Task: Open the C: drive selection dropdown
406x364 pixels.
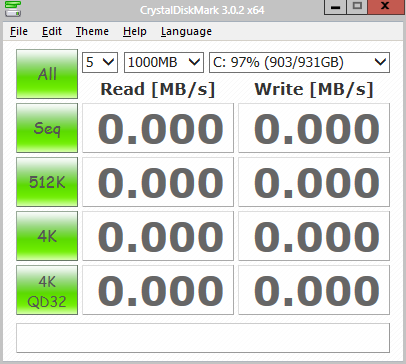Action: [299, 62]
